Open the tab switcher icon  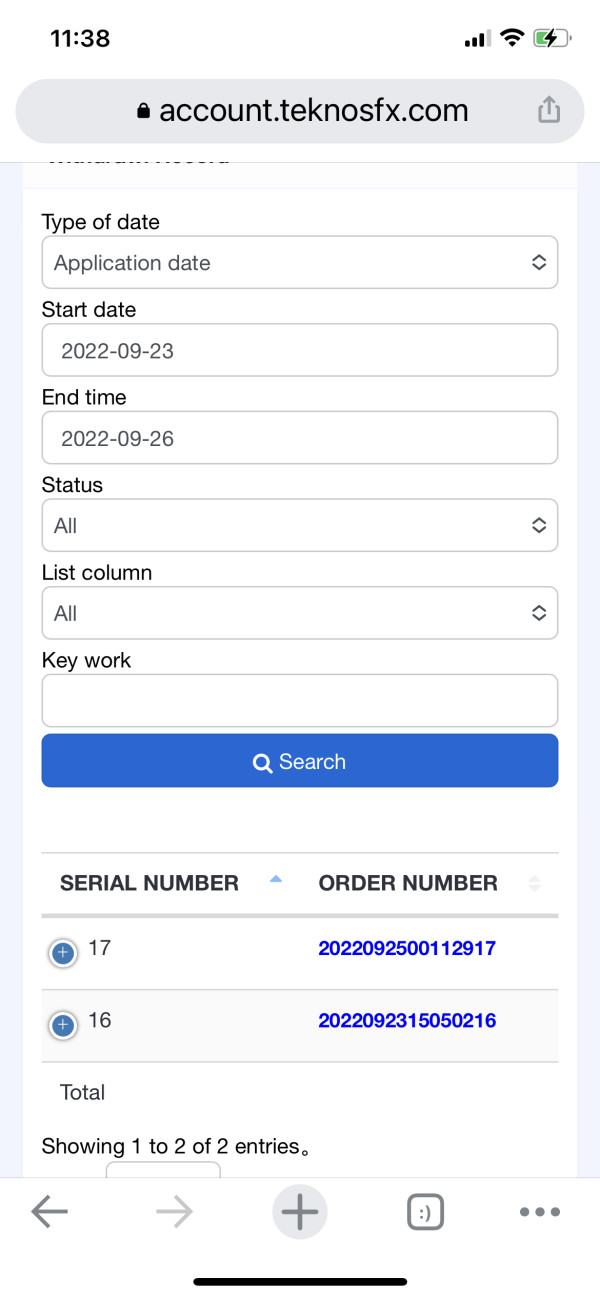[425, 1212]
